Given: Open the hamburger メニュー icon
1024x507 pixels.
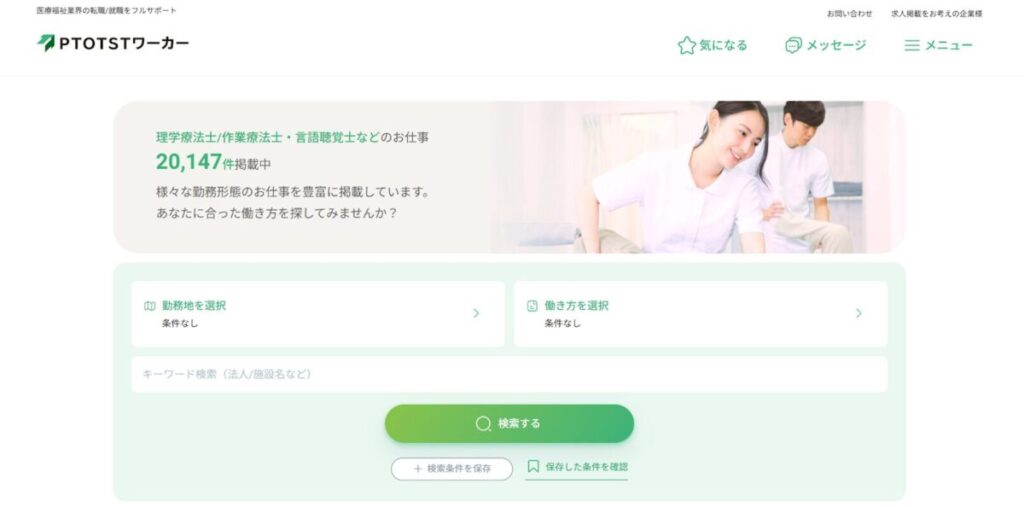Looking at the screenshot, I should click(x=912, y=45).
